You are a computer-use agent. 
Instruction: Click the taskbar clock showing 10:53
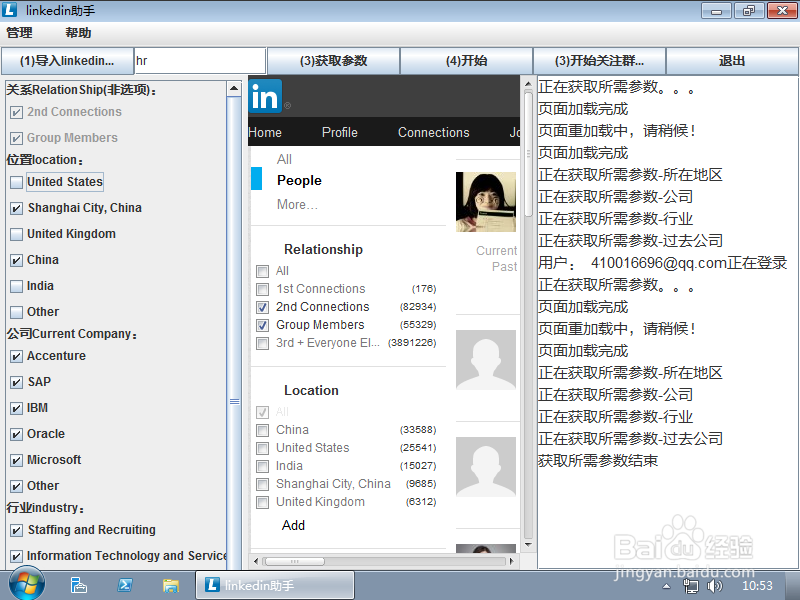pos(757,586)
